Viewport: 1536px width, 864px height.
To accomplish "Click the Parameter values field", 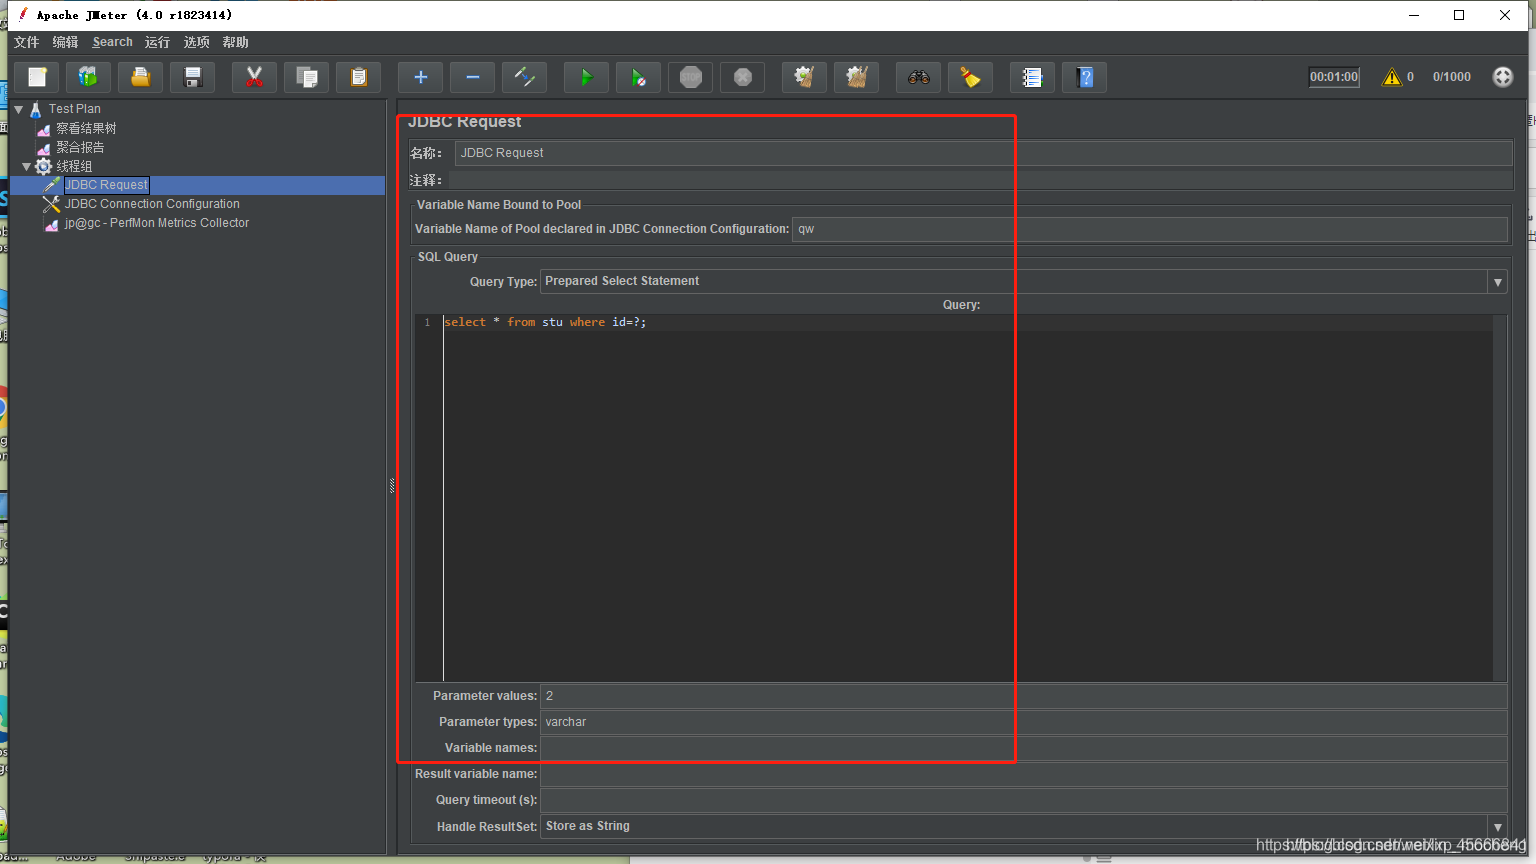I will tap(1023, 696).
